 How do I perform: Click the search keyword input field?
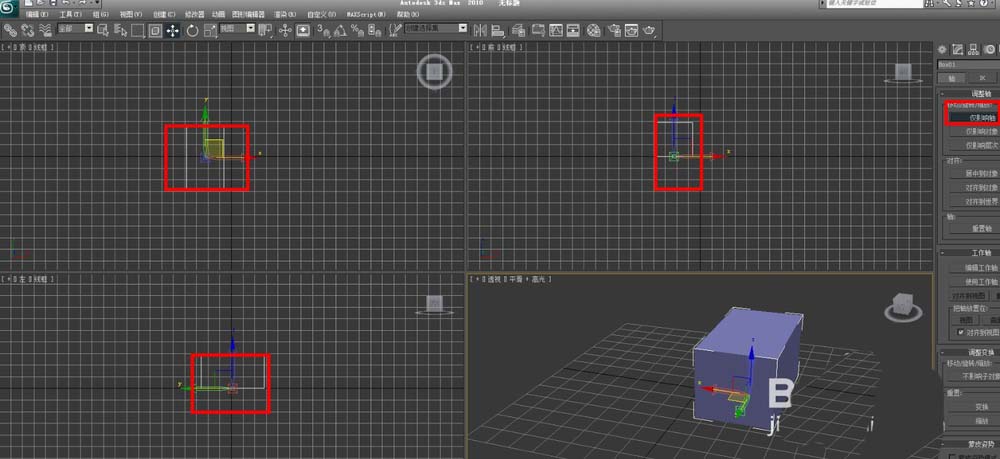click(874, 3)
